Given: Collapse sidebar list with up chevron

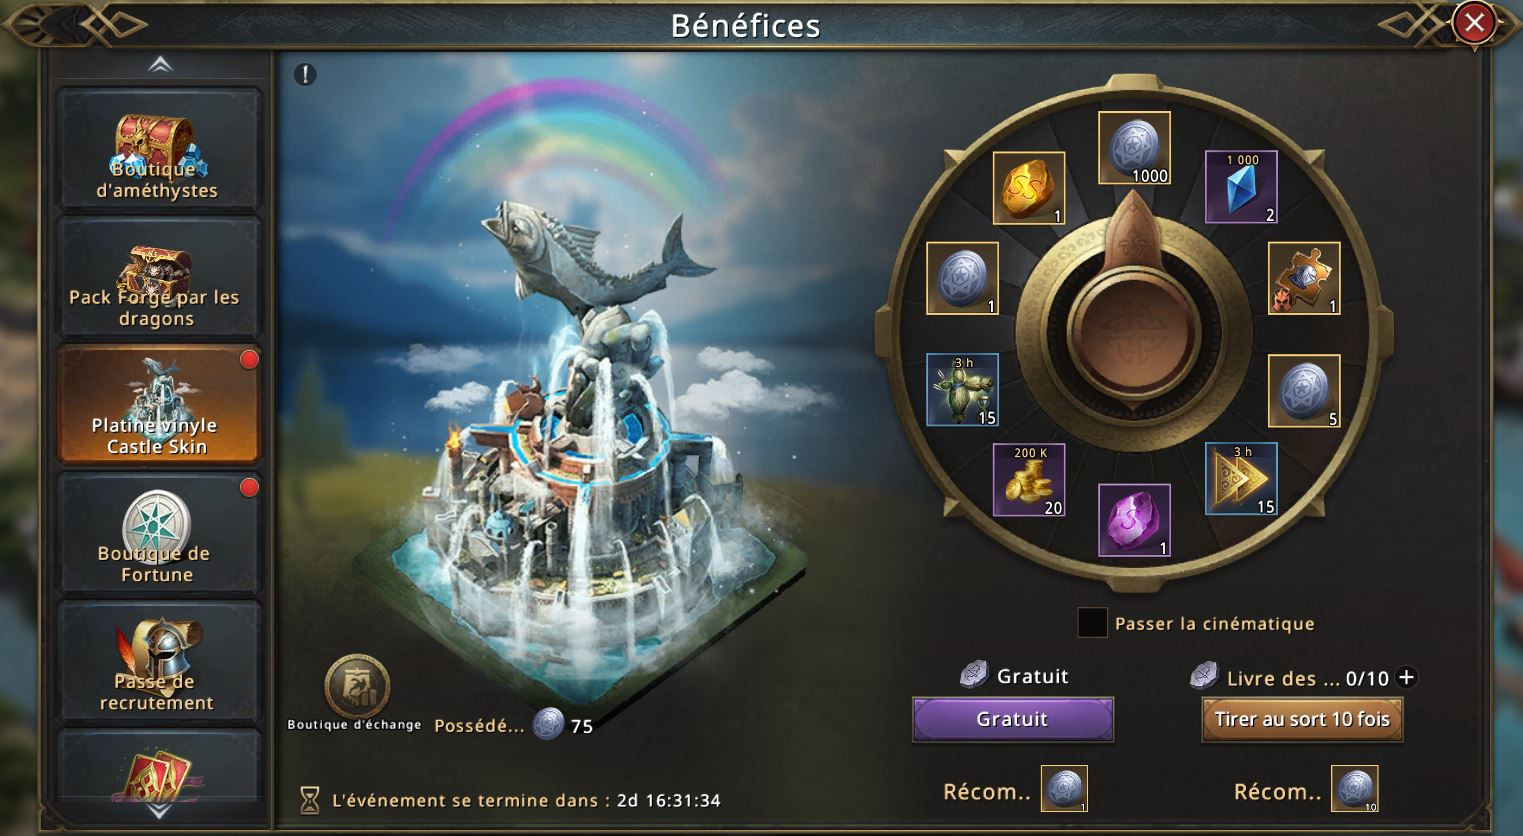Looking at the screenshot, I should (x=160, y=65).
